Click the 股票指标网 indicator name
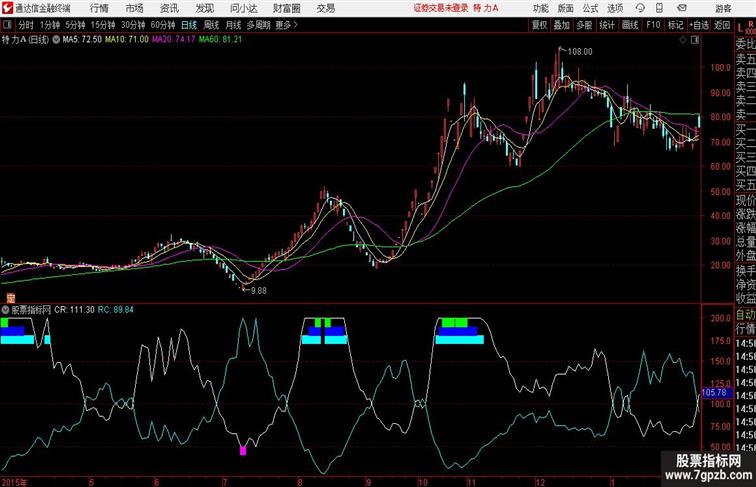The width and height of the screenshot is (756, 487). coord(31,310)
